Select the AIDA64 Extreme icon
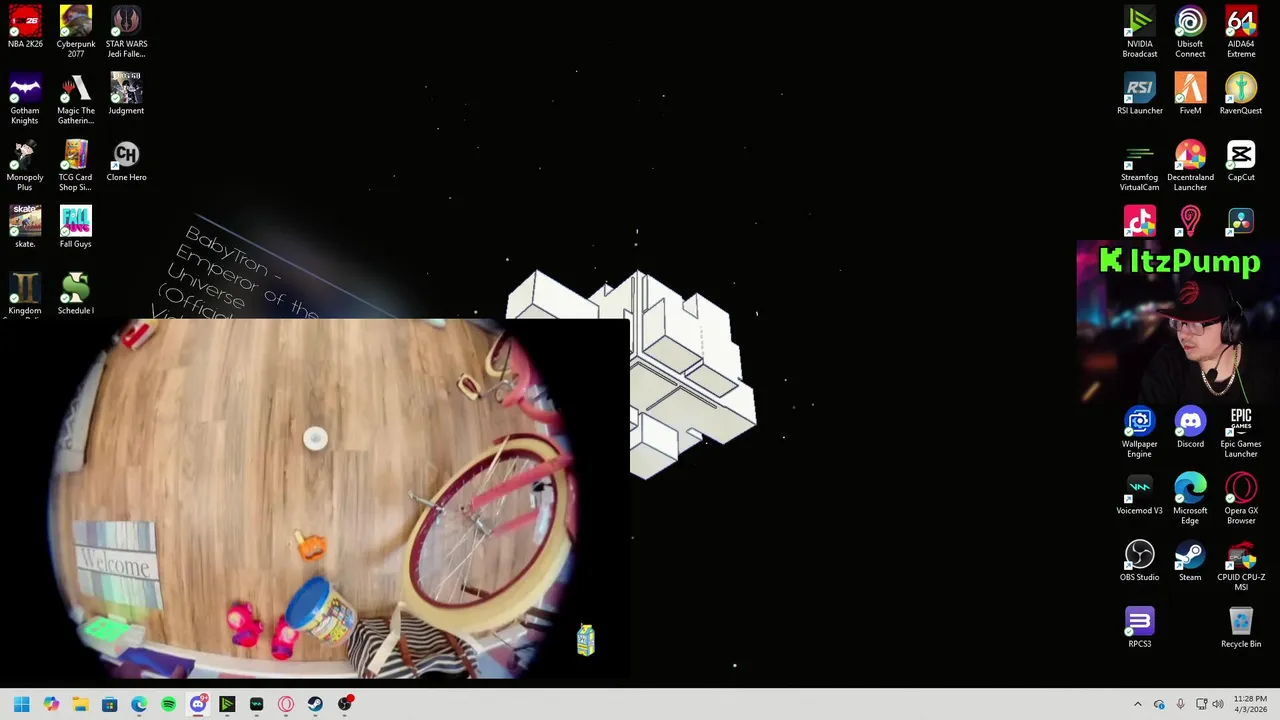This screenshot has height=720, width=1280. (1241, 31)
